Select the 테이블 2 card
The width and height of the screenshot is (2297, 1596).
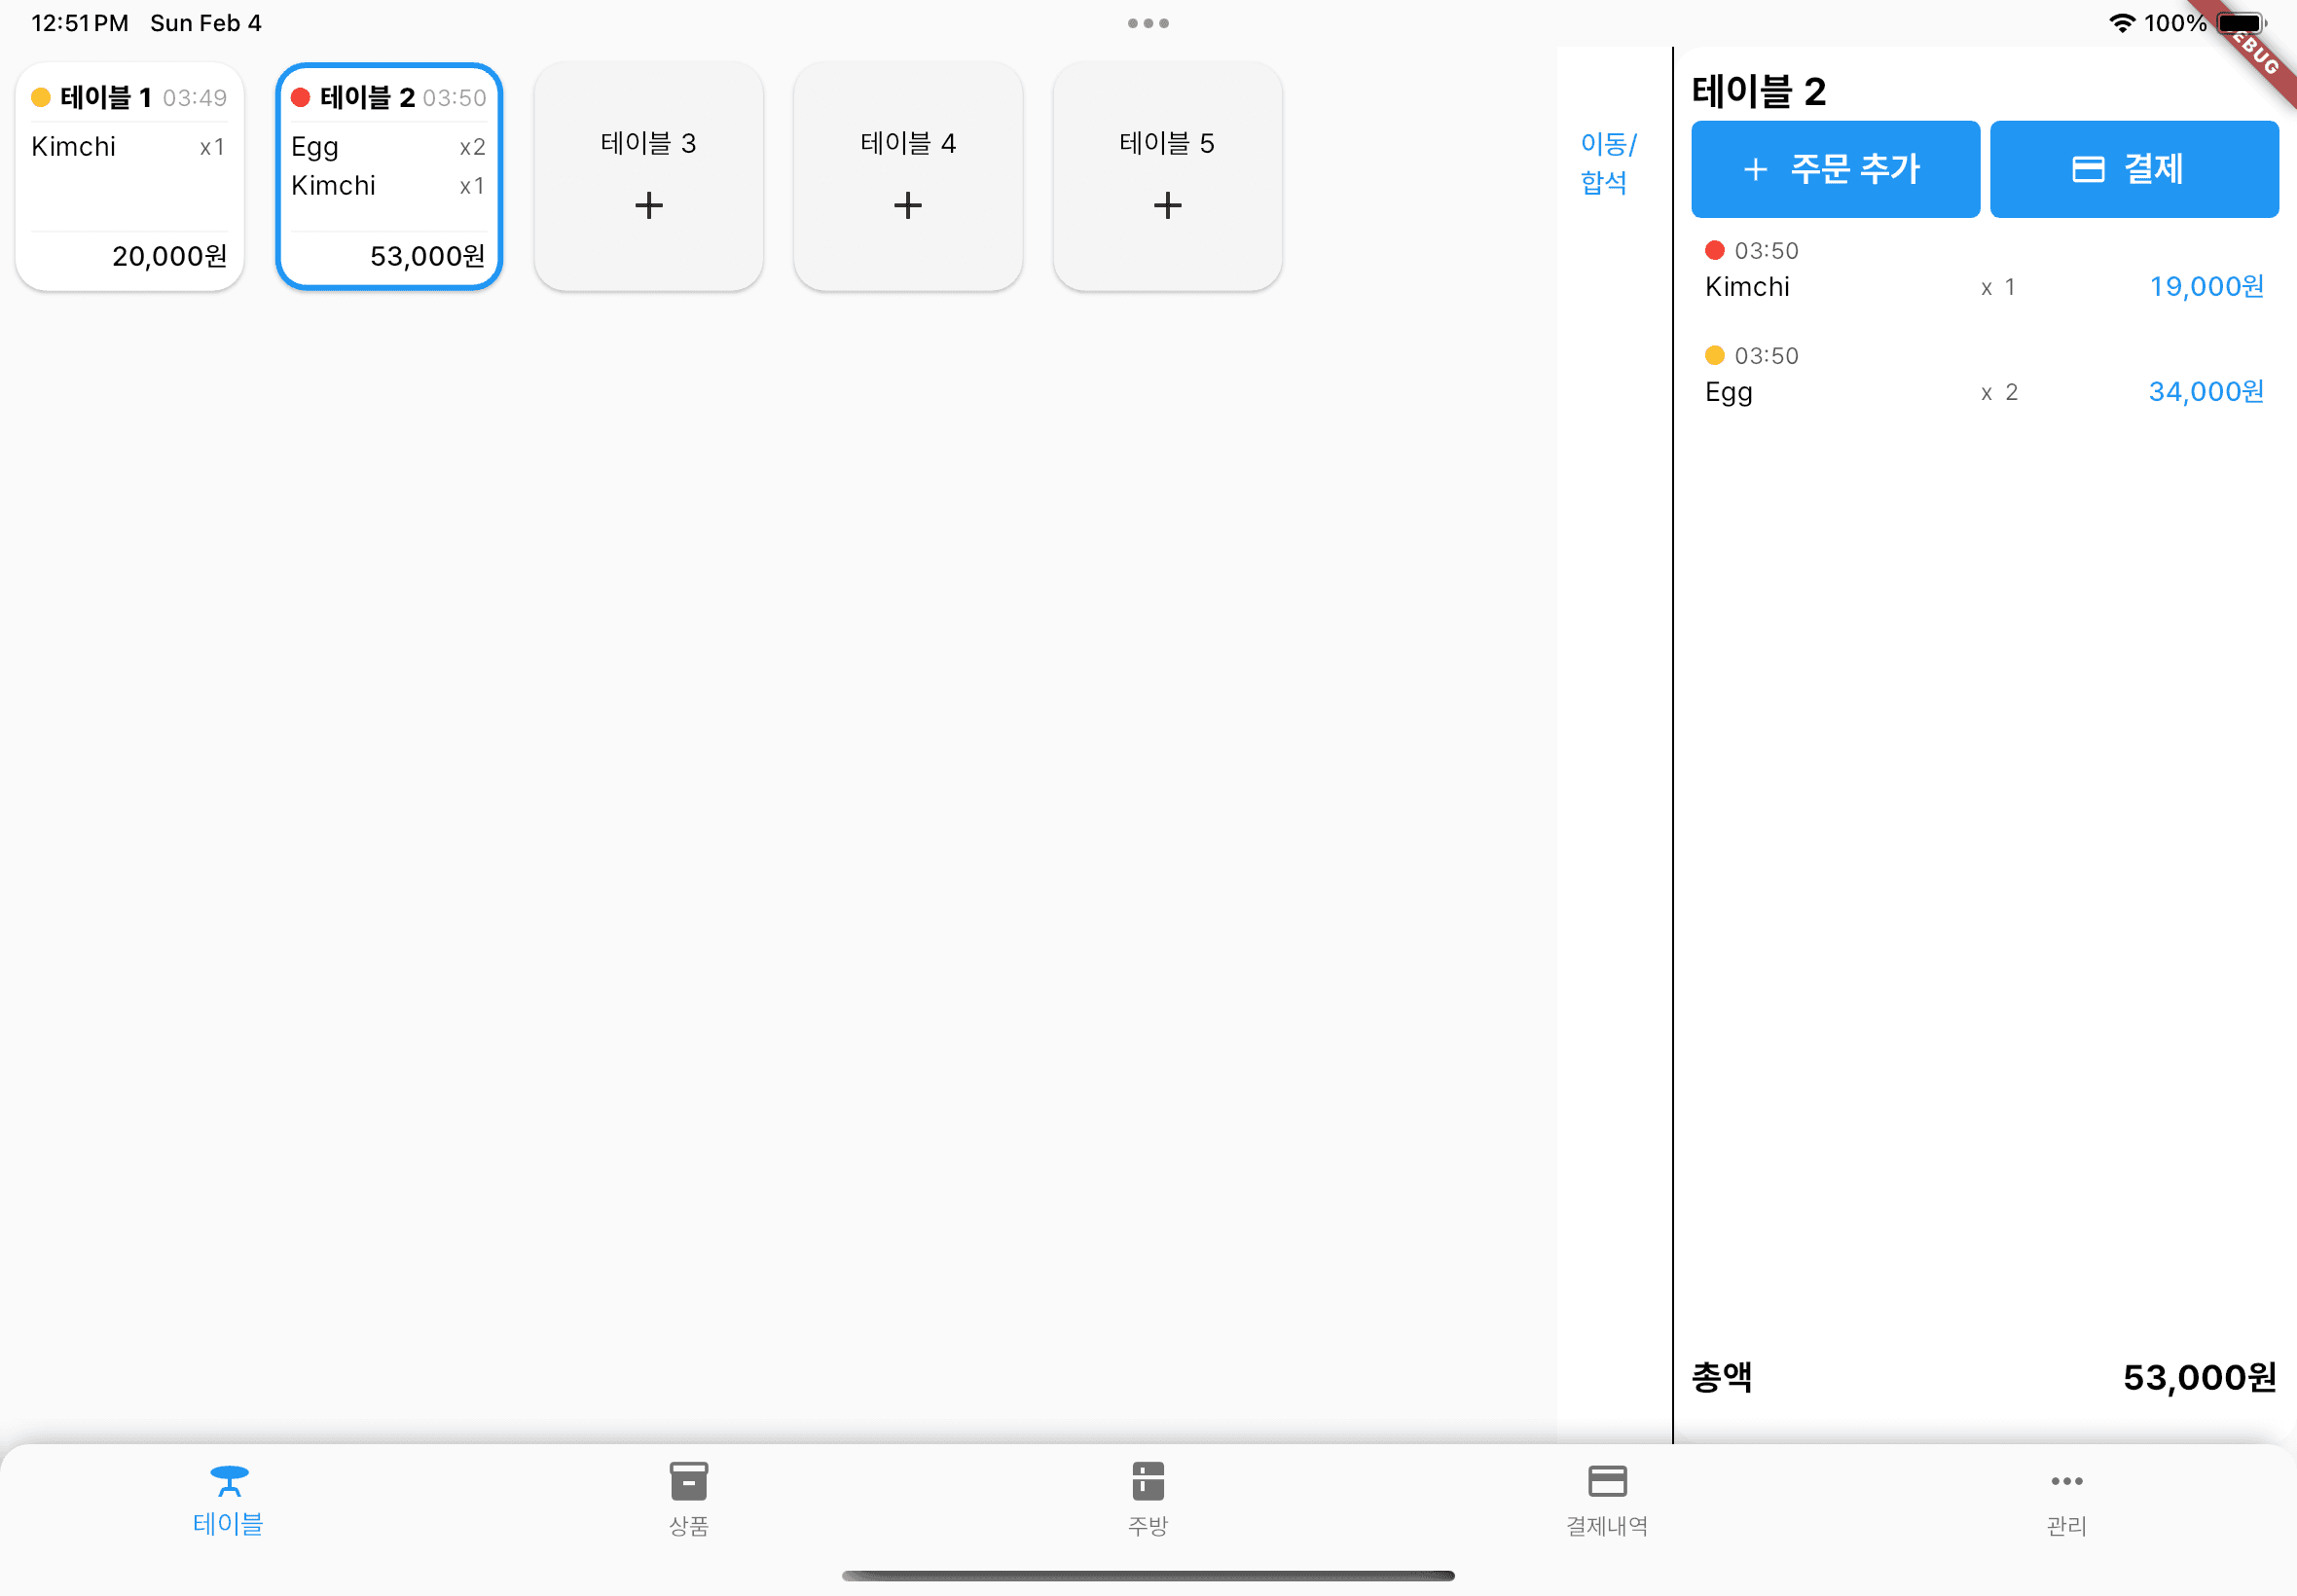pos(388,177)
